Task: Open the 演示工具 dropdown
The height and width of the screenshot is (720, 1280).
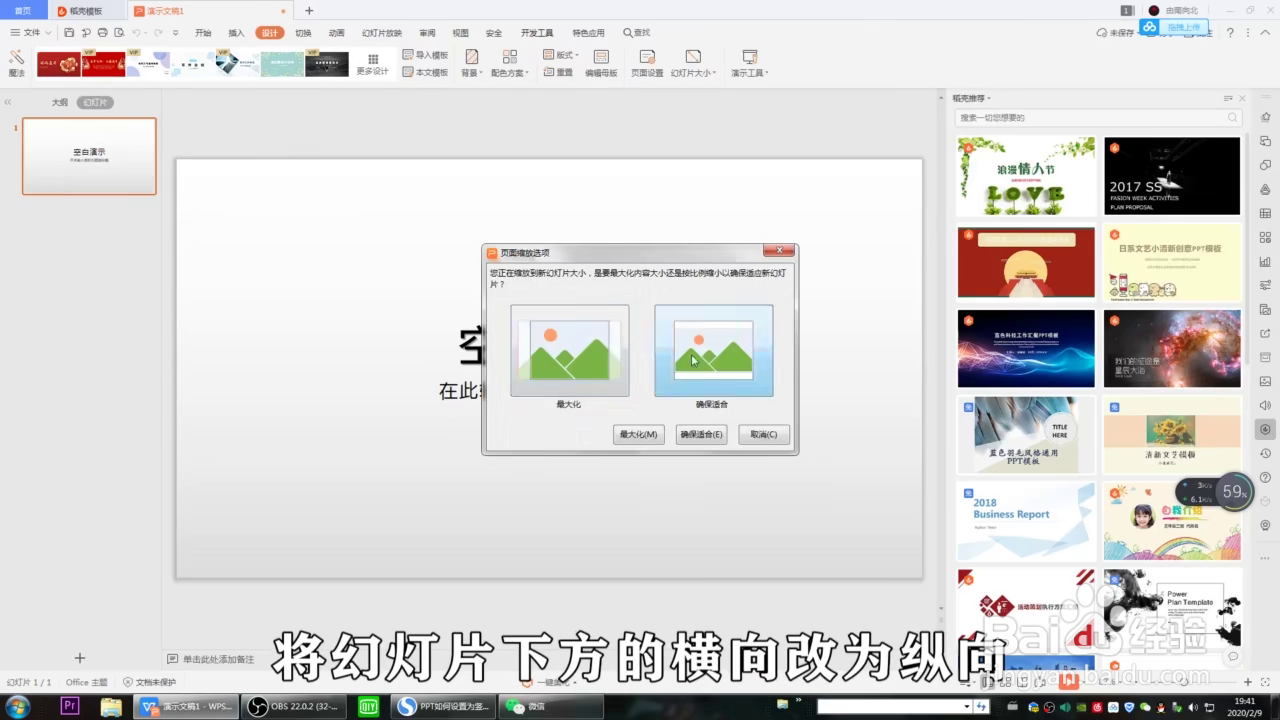Action: (x=749, y=64)
